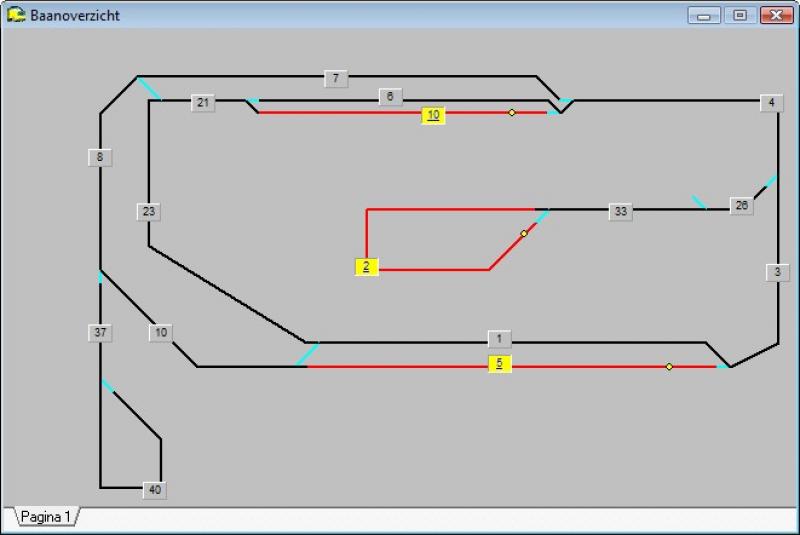Select block label 40
800x535 pixels.
(155, 490)
